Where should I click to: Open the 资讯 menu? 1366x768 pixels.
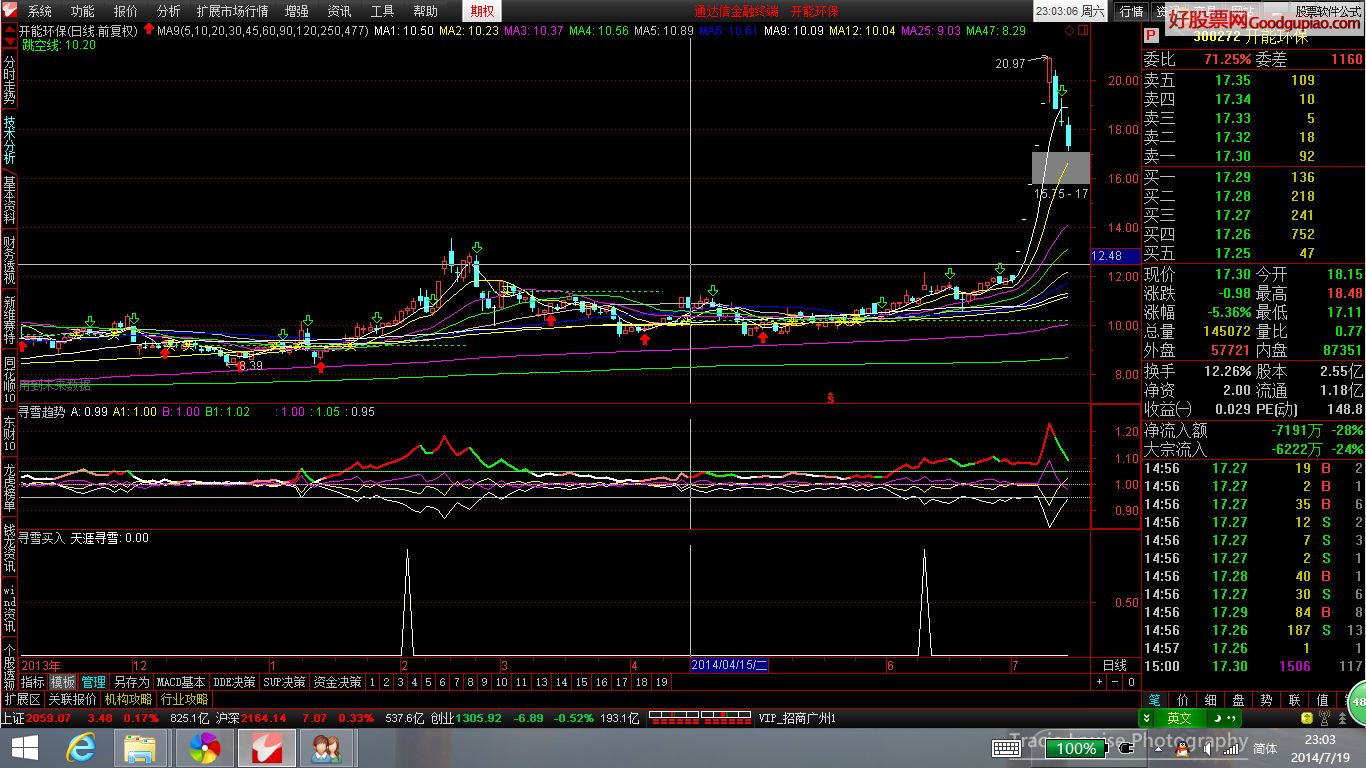click(340, 11)
